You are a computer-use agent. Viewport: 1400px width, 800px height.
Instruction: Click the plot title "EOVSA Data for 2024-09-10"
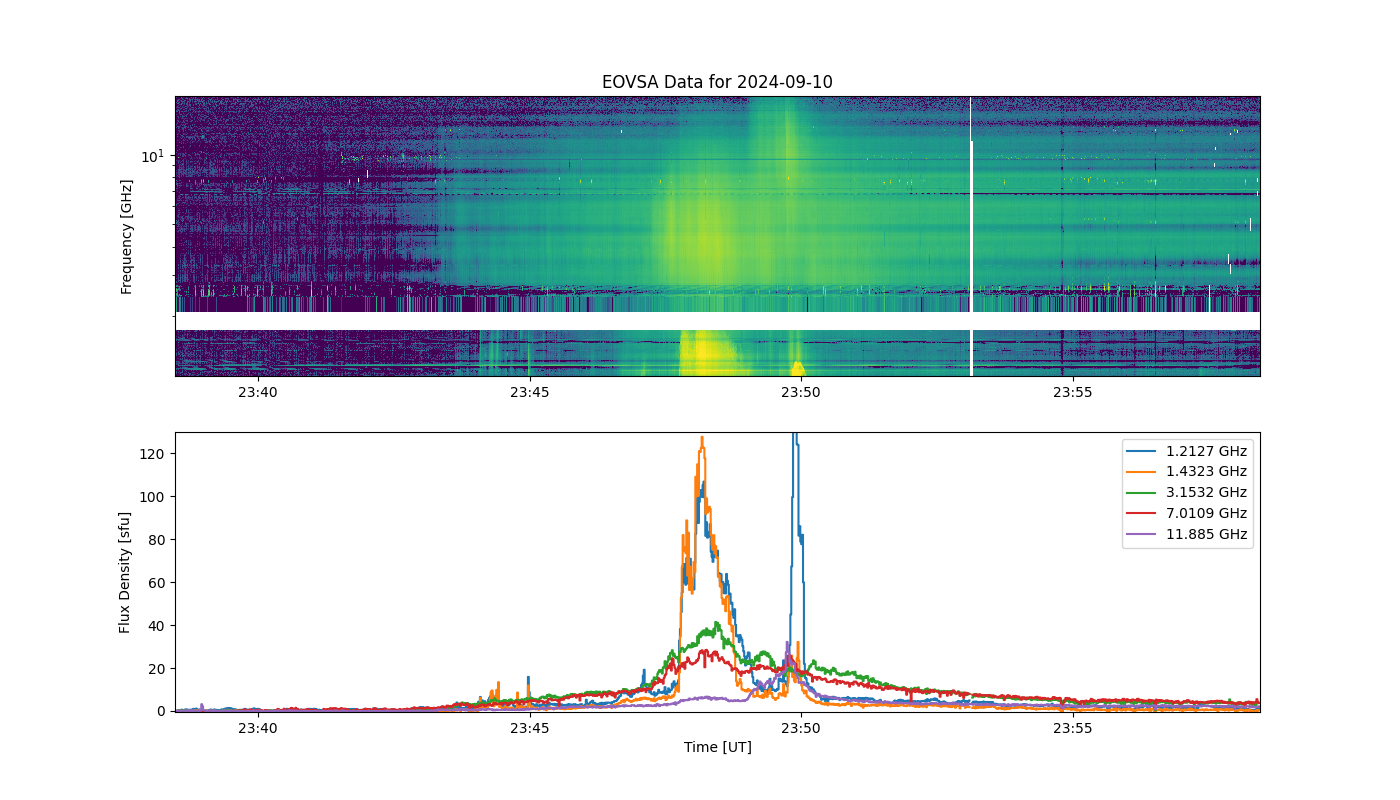(x=717, y=82)
